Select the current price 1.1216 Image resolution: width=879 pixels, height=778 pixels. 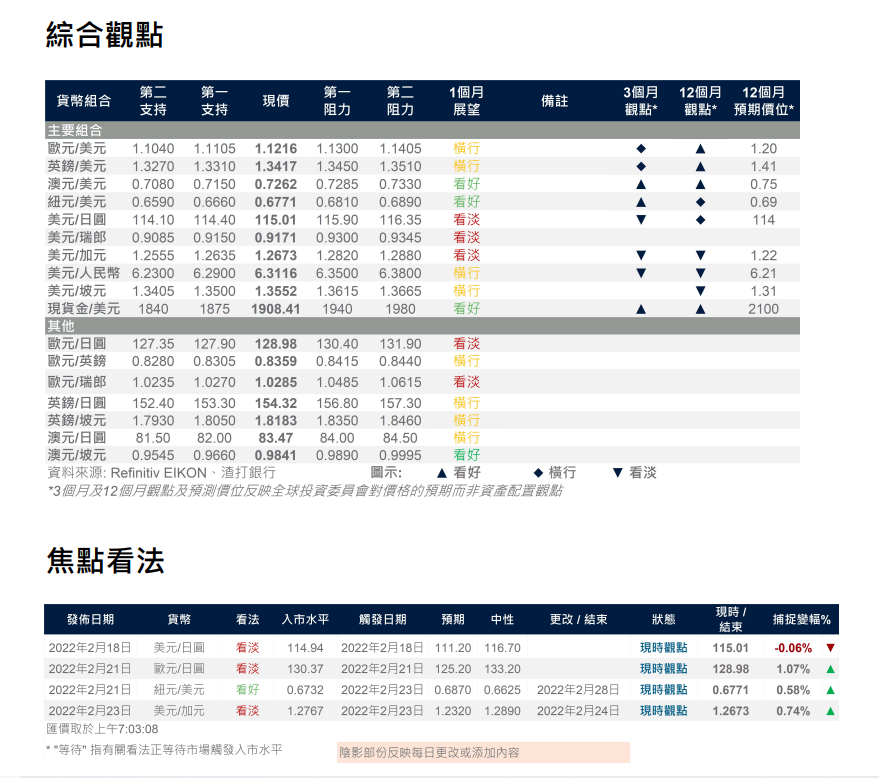click(x=276, y=149)
